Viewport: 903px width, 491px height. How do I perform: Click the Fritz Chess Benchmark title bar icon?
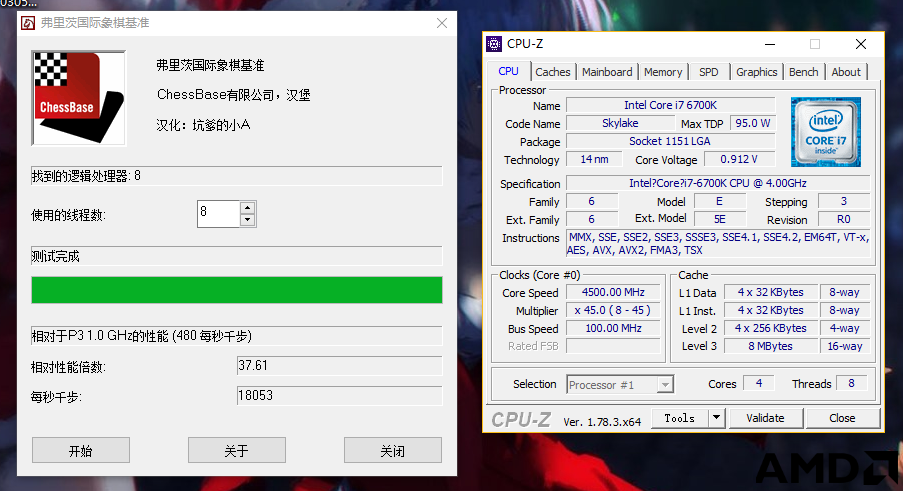(28, 23)
